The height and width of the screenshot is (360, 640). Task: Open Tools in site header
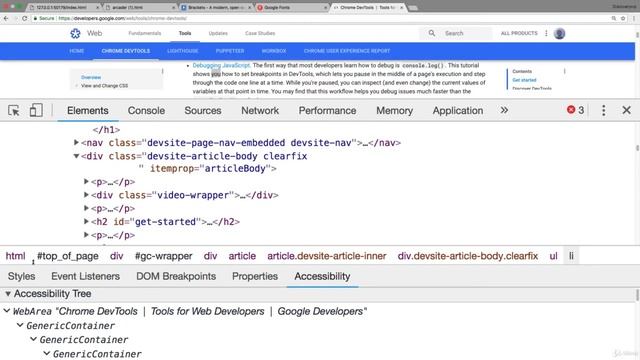[x=185, y=33]
